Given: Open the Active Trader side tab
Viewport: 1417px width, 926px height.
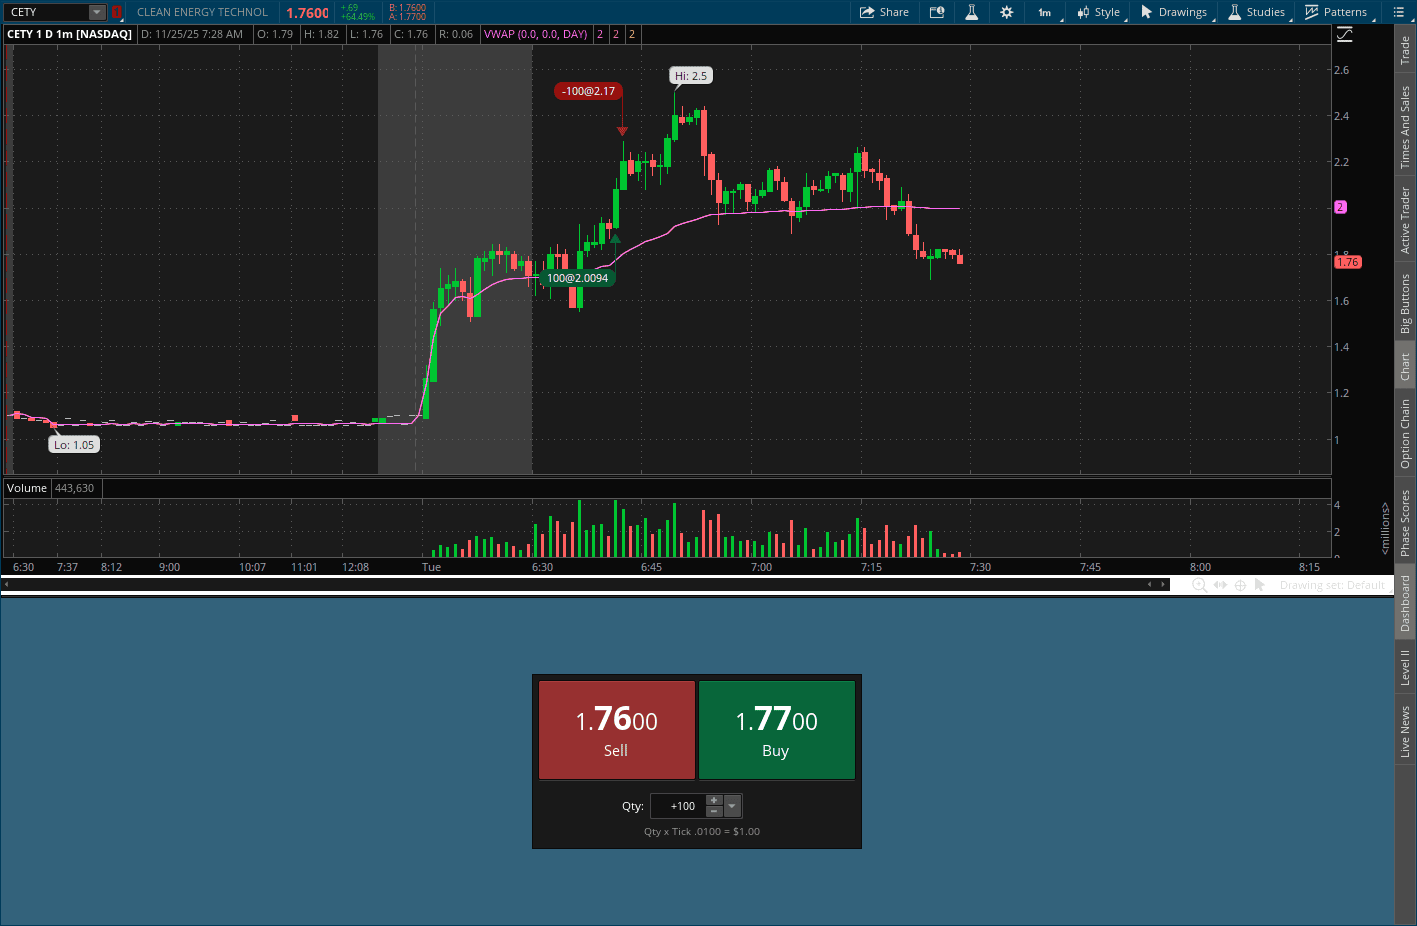Looking at the screenshot, I should tap(1405, 220).
